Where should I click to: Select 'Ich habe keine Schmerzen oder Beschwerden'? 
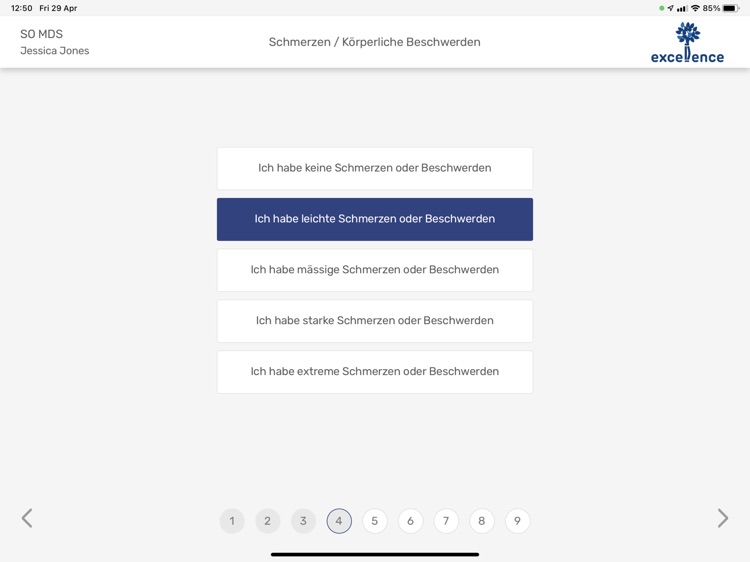[375, 168]
